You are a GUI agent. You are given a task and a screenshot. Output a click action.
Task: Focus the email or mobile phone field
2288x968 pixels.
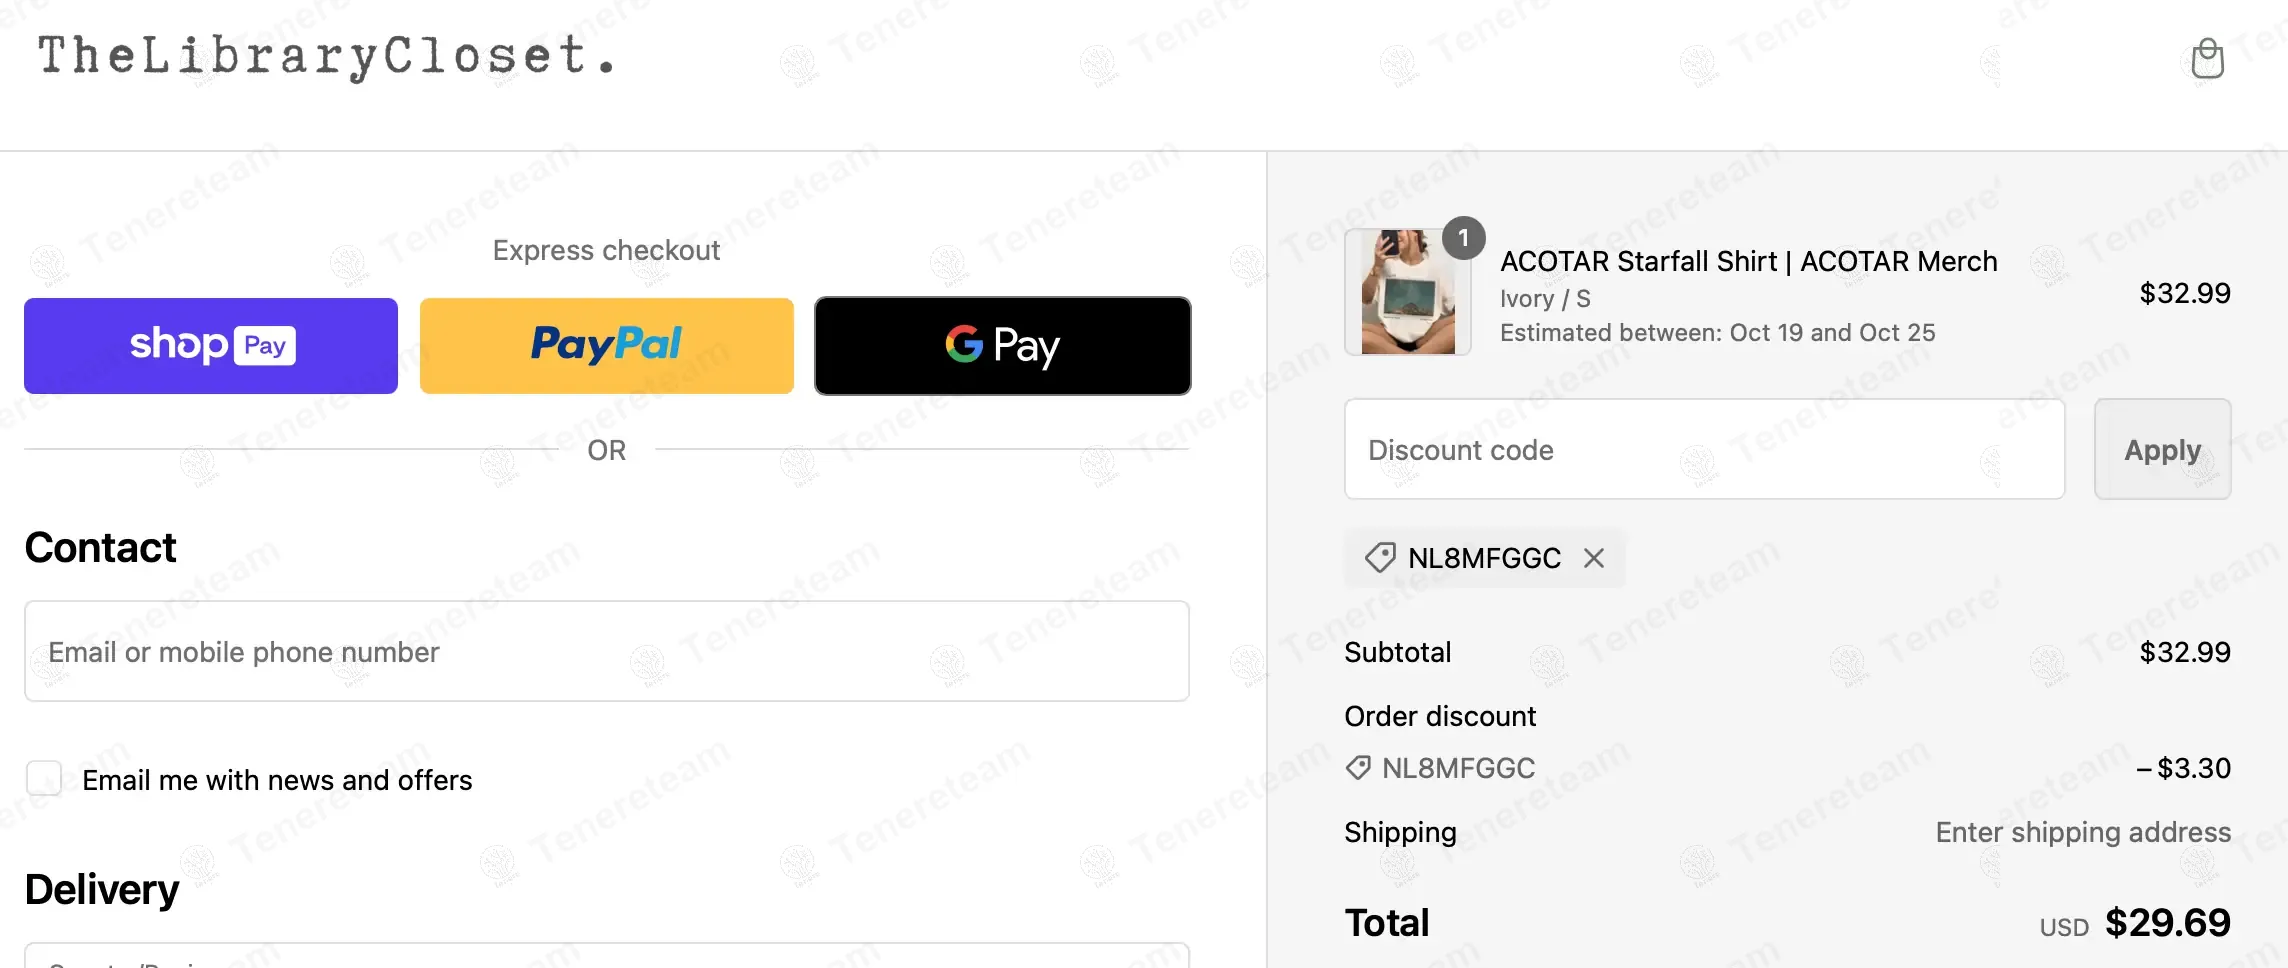pyautogui.click(x=606, y=652)
